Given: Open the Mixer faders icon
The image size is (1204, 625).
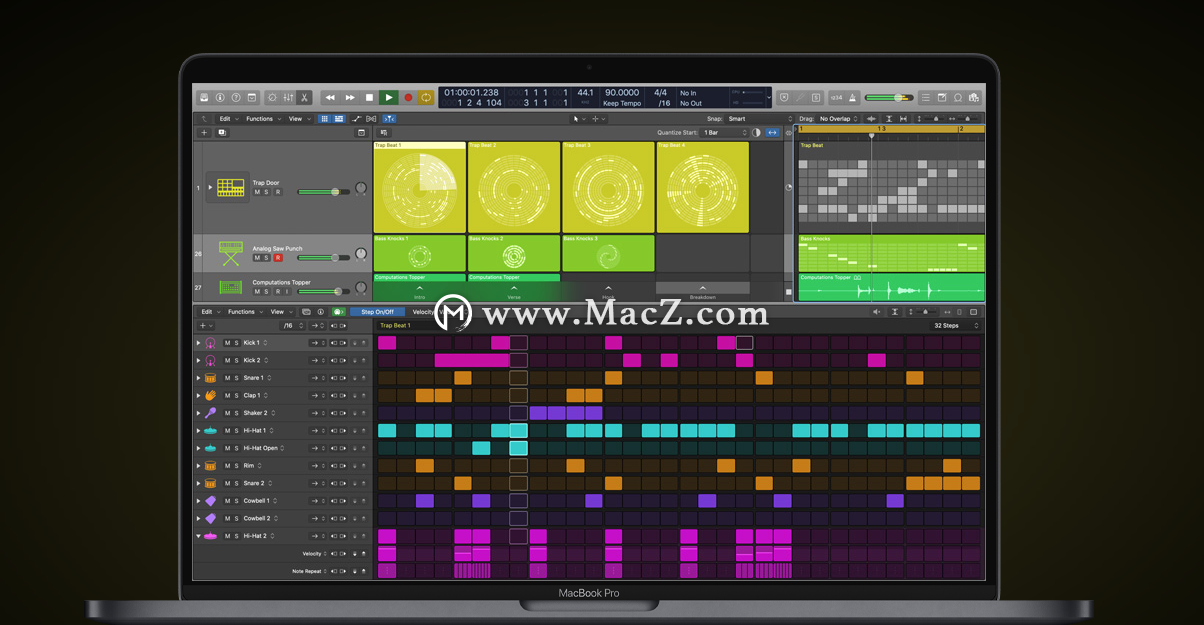Looking at the screenshot, I should (288, 97).
